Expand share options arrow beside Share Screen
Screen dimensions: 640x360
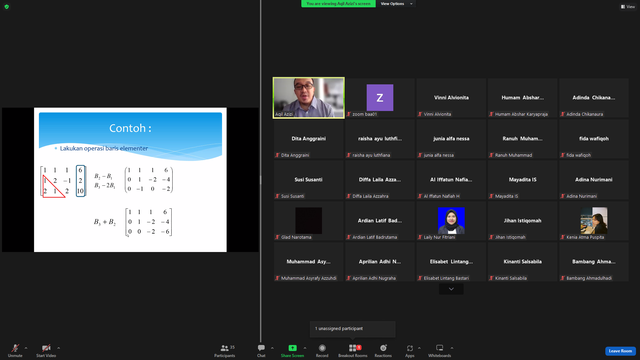pos(304,348)
